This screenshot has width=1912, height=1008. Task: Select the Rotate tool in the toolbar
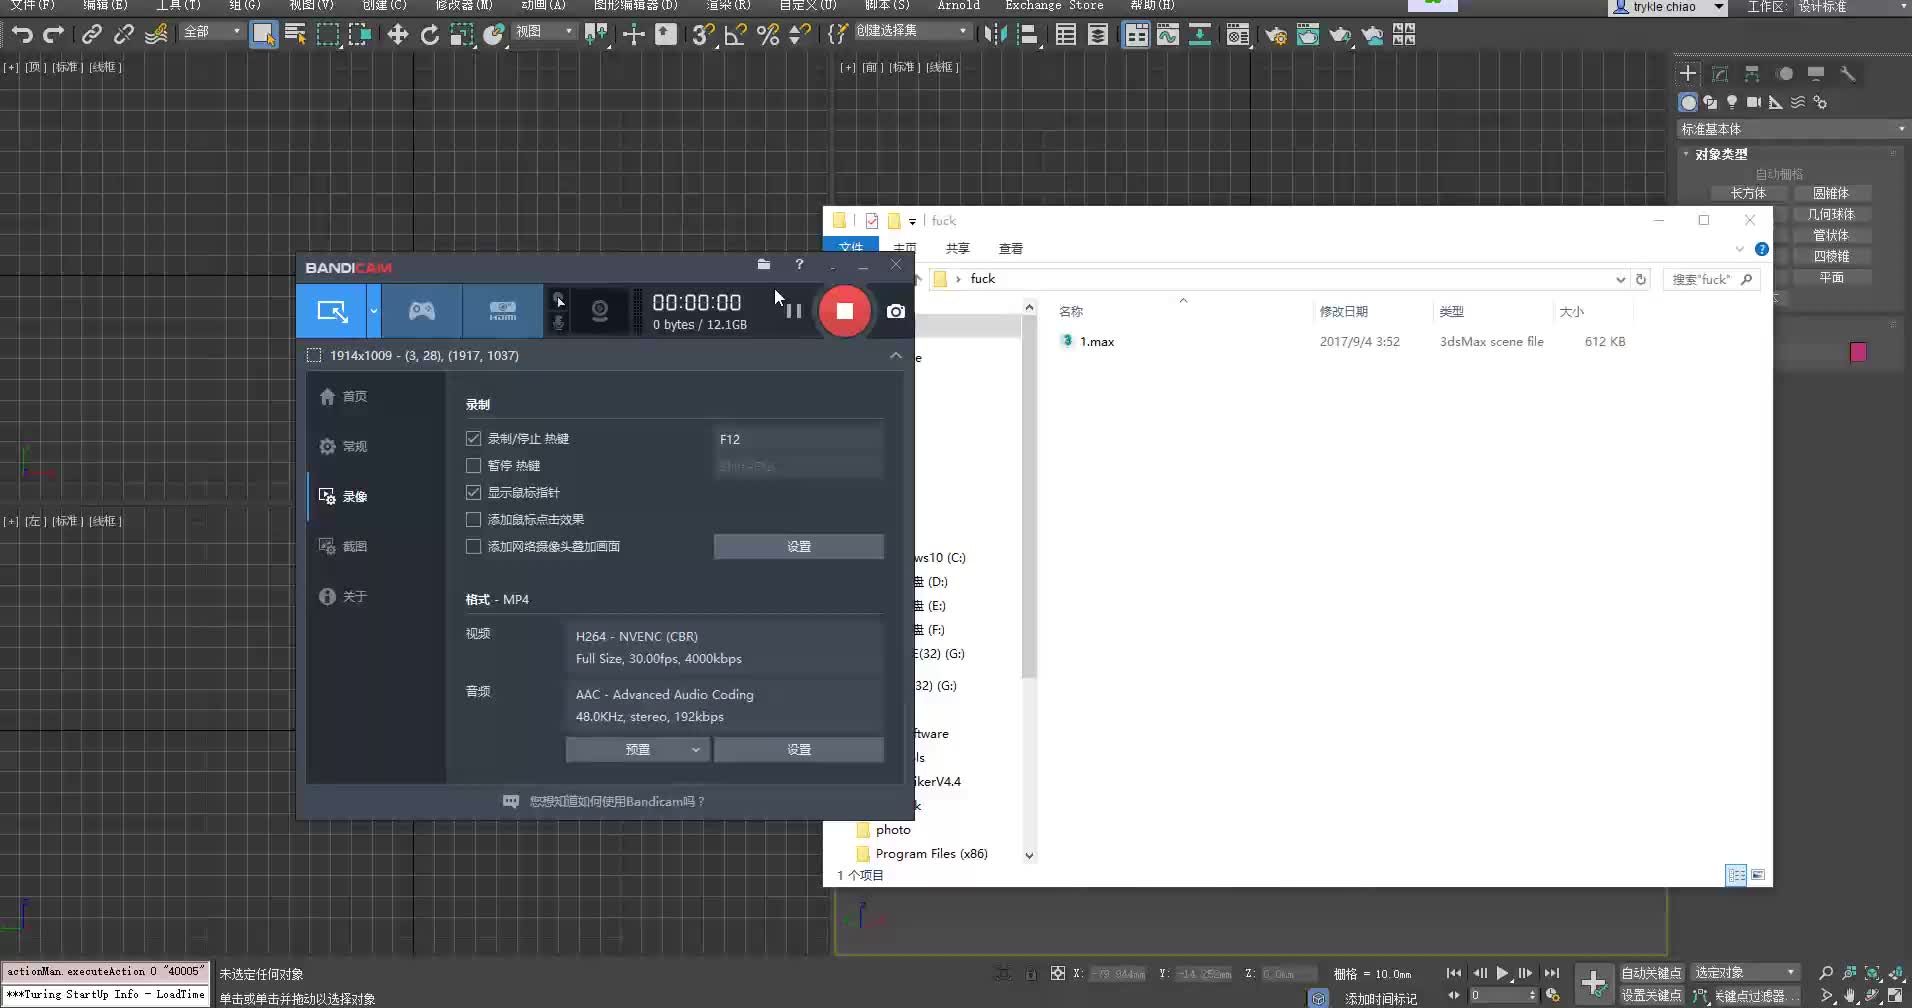tap(430, 34)
